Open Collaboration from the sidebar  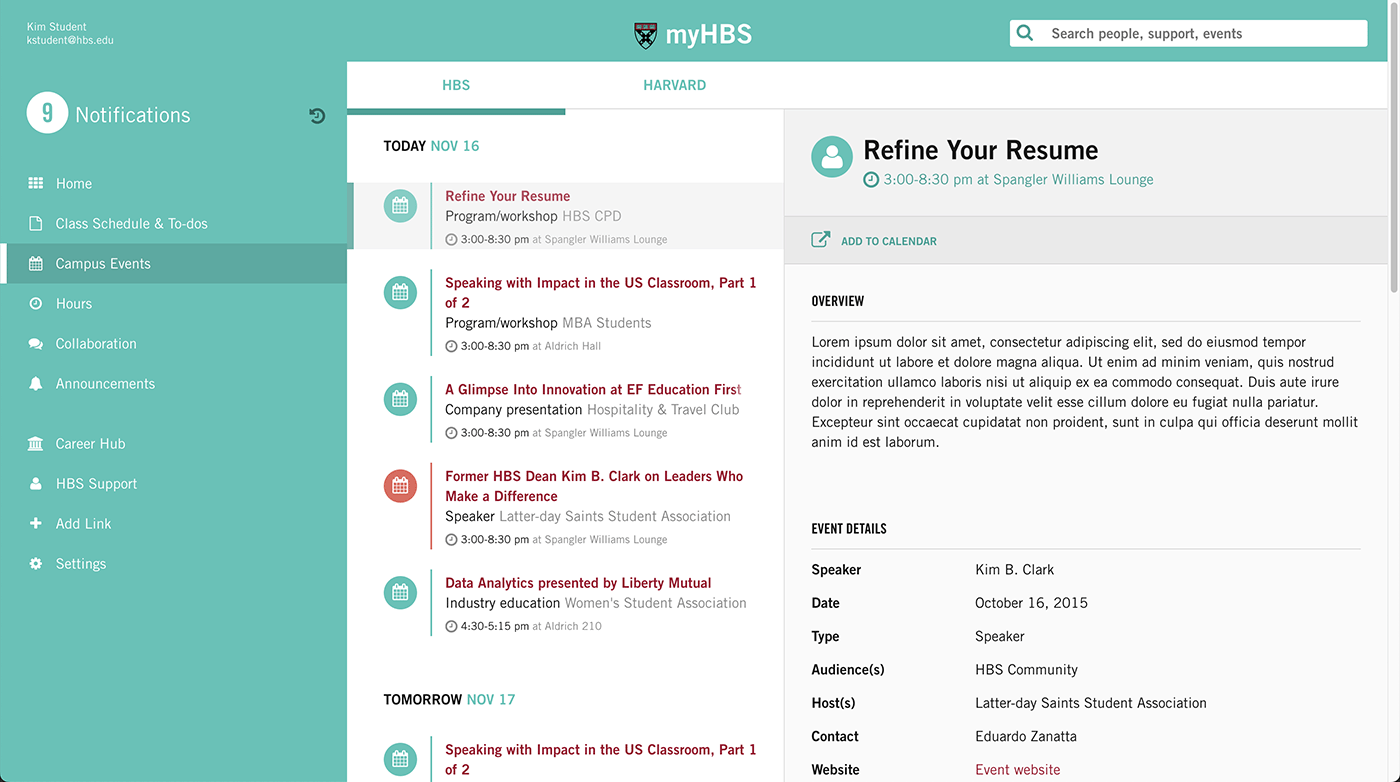[95, 343]
